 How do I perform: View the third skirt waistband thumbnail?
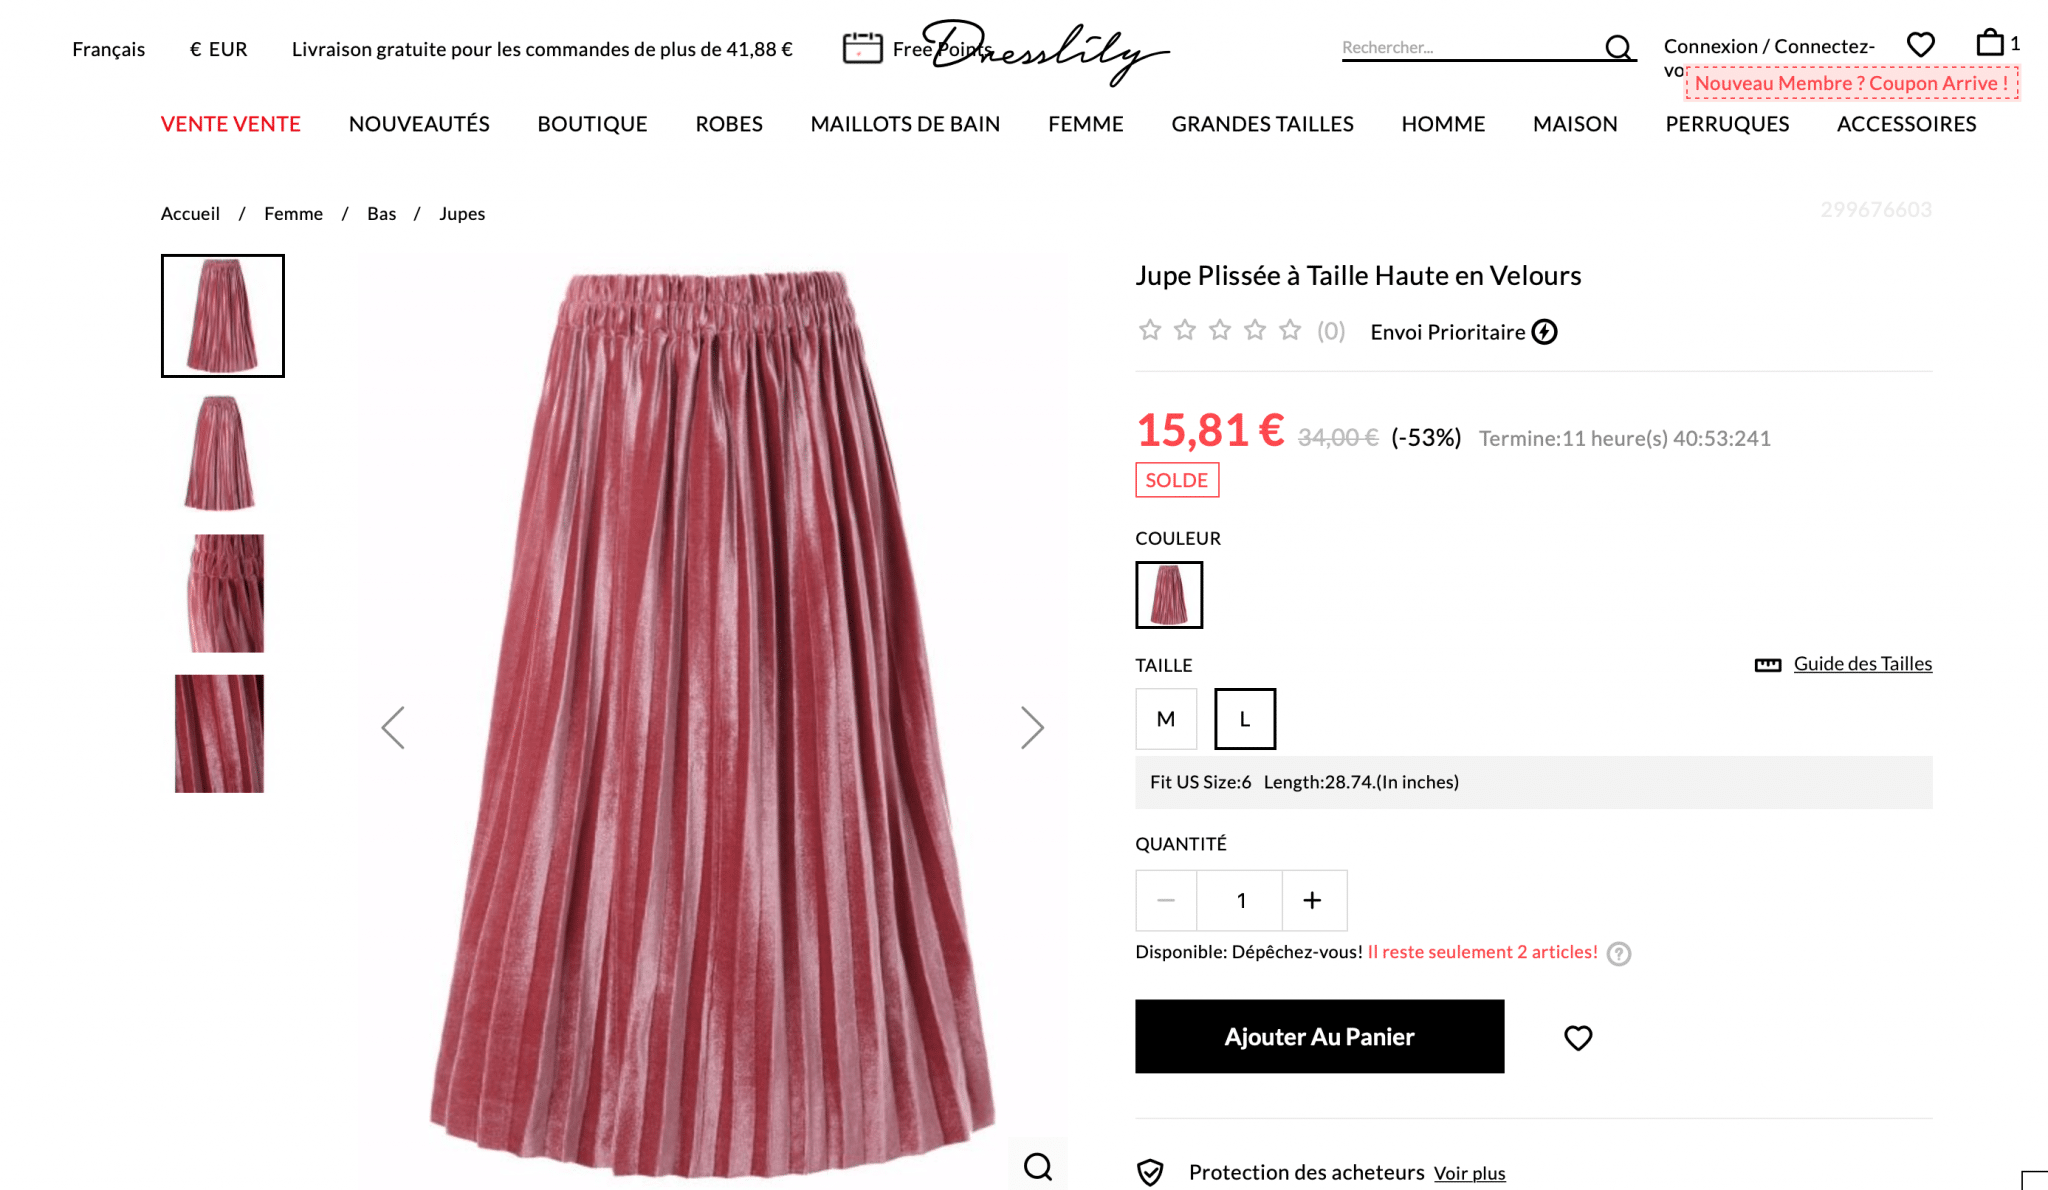(x=222, y=594)
